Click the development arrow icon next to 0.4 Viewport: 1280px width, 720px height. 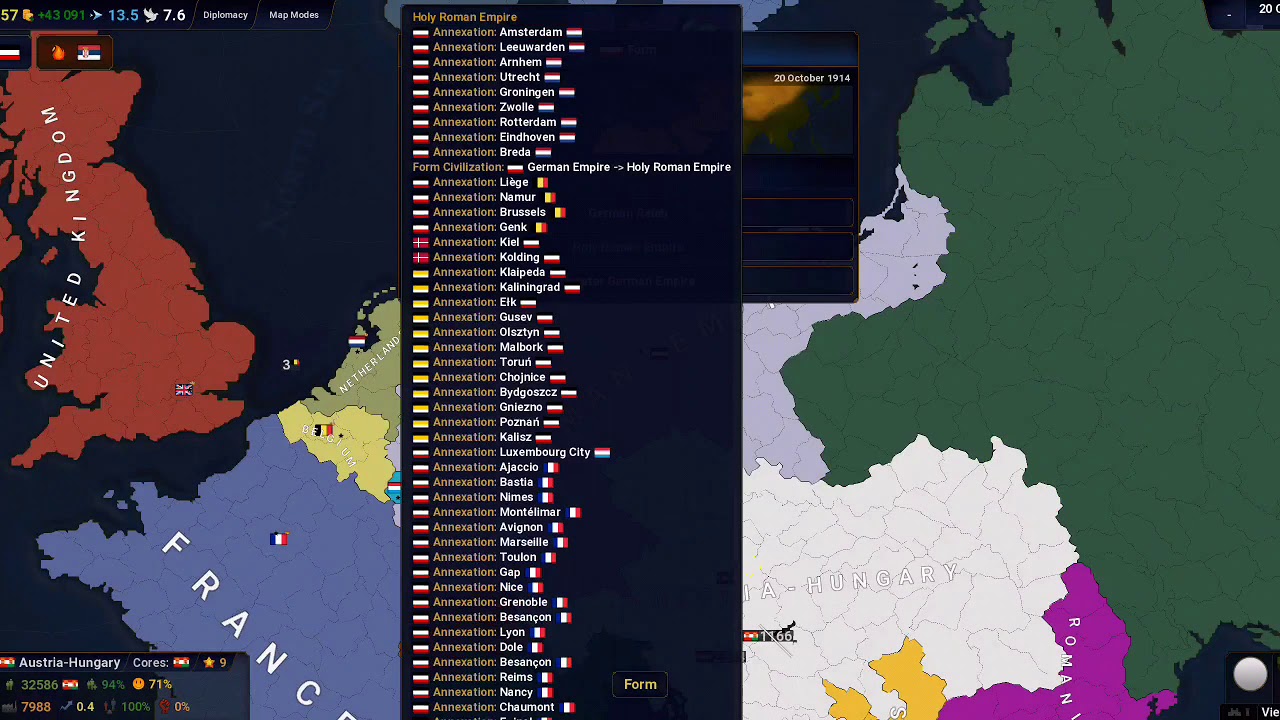pos(67,707)
